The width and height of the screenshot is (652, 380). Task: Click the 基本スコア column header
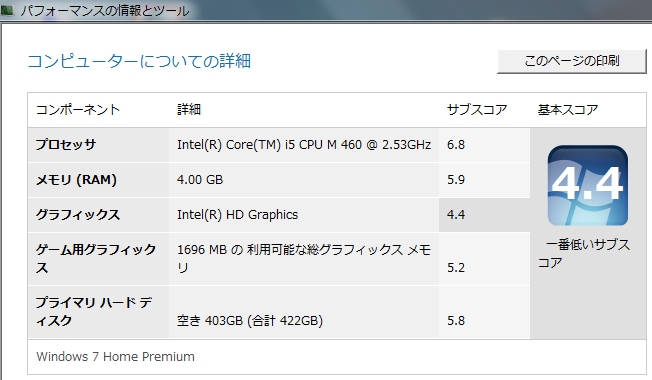point(568,110)
